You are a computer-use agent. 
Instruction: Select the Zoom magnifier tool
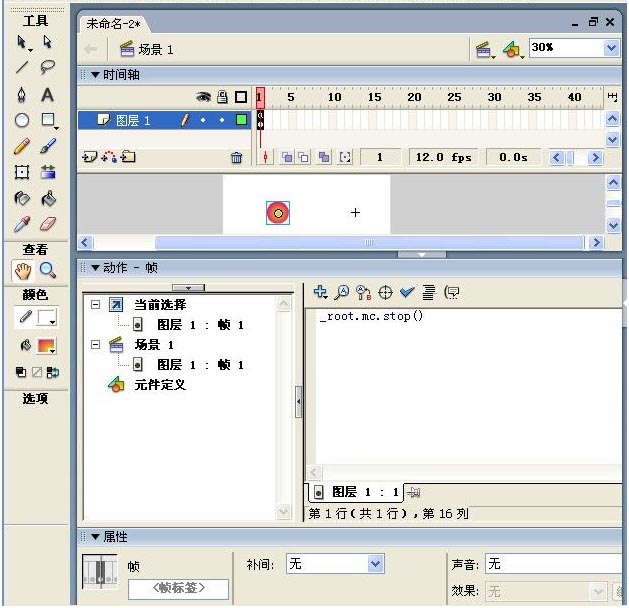point(47,270)
